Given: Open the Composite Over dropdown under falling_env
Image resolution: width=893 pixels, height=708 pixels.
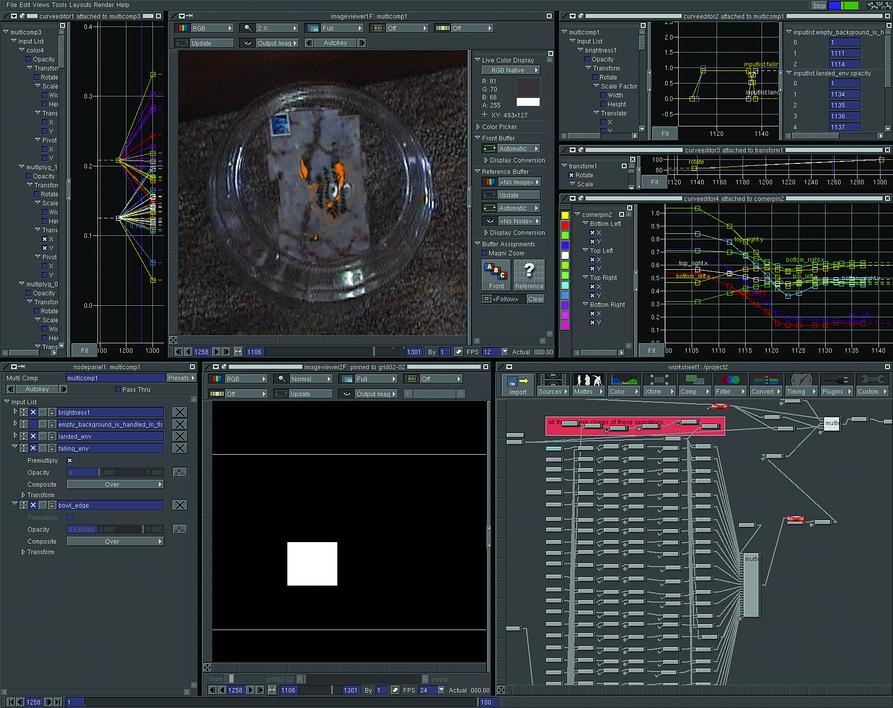Looking at the screenshot, I should (114, 483).
